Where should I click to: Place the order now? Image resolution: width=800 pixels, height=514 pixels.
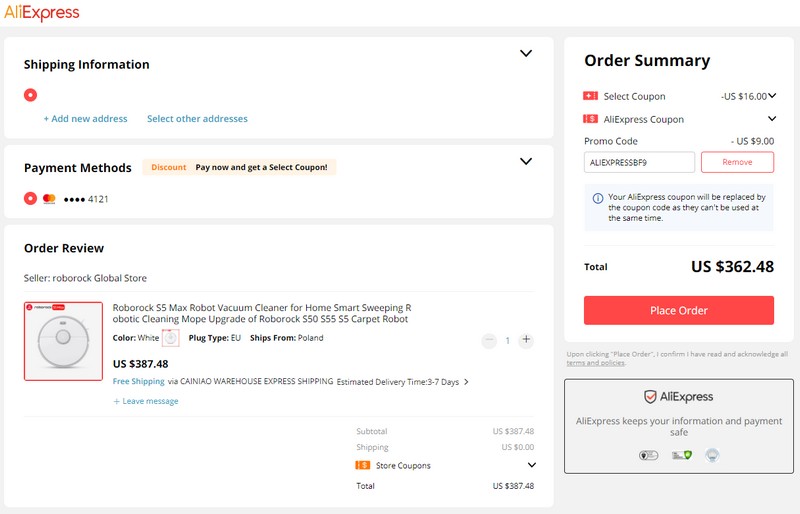[x=679, y=310]
